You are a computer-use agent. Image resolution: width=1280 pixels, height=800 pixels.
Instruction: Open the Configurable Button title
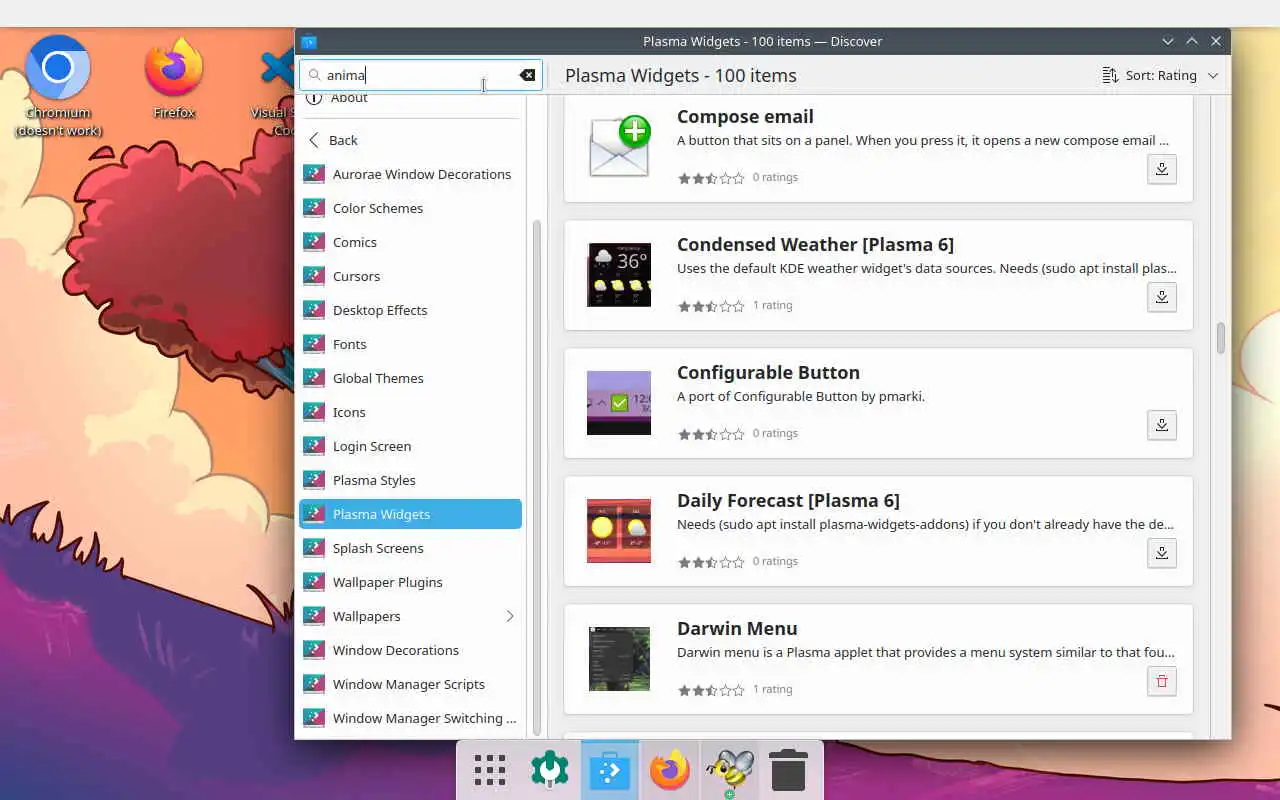768,373
